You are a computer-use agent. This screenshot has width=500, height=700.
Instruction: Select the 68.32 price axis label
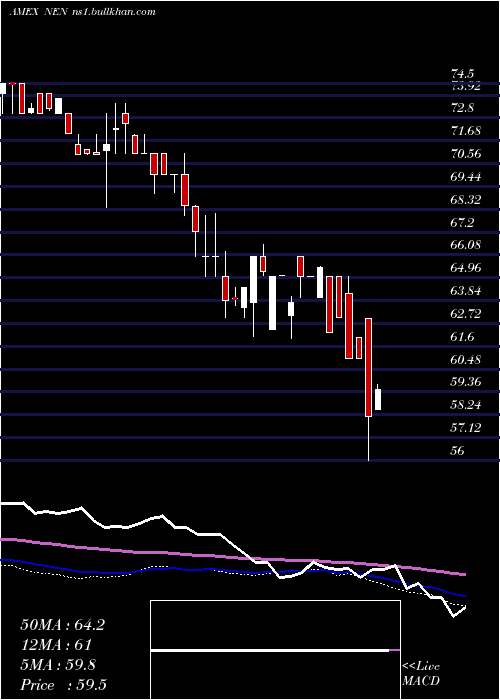[466, 200]
